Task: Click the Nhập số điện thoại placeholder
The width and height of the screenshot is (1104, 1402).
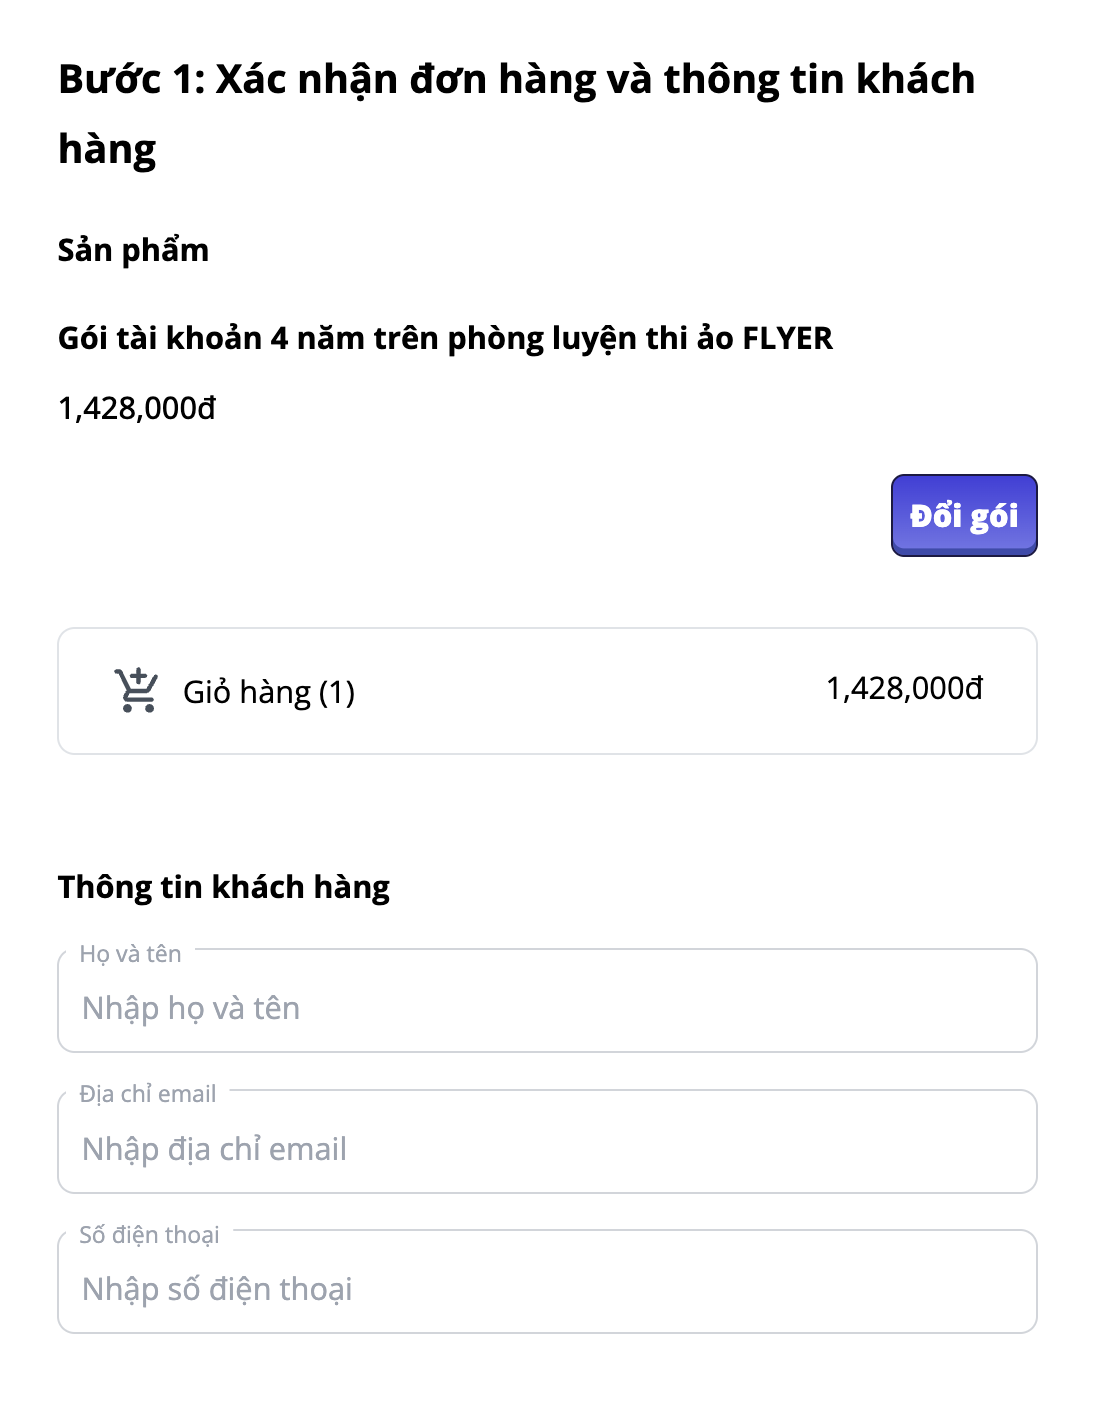Action: (217, 1289)
